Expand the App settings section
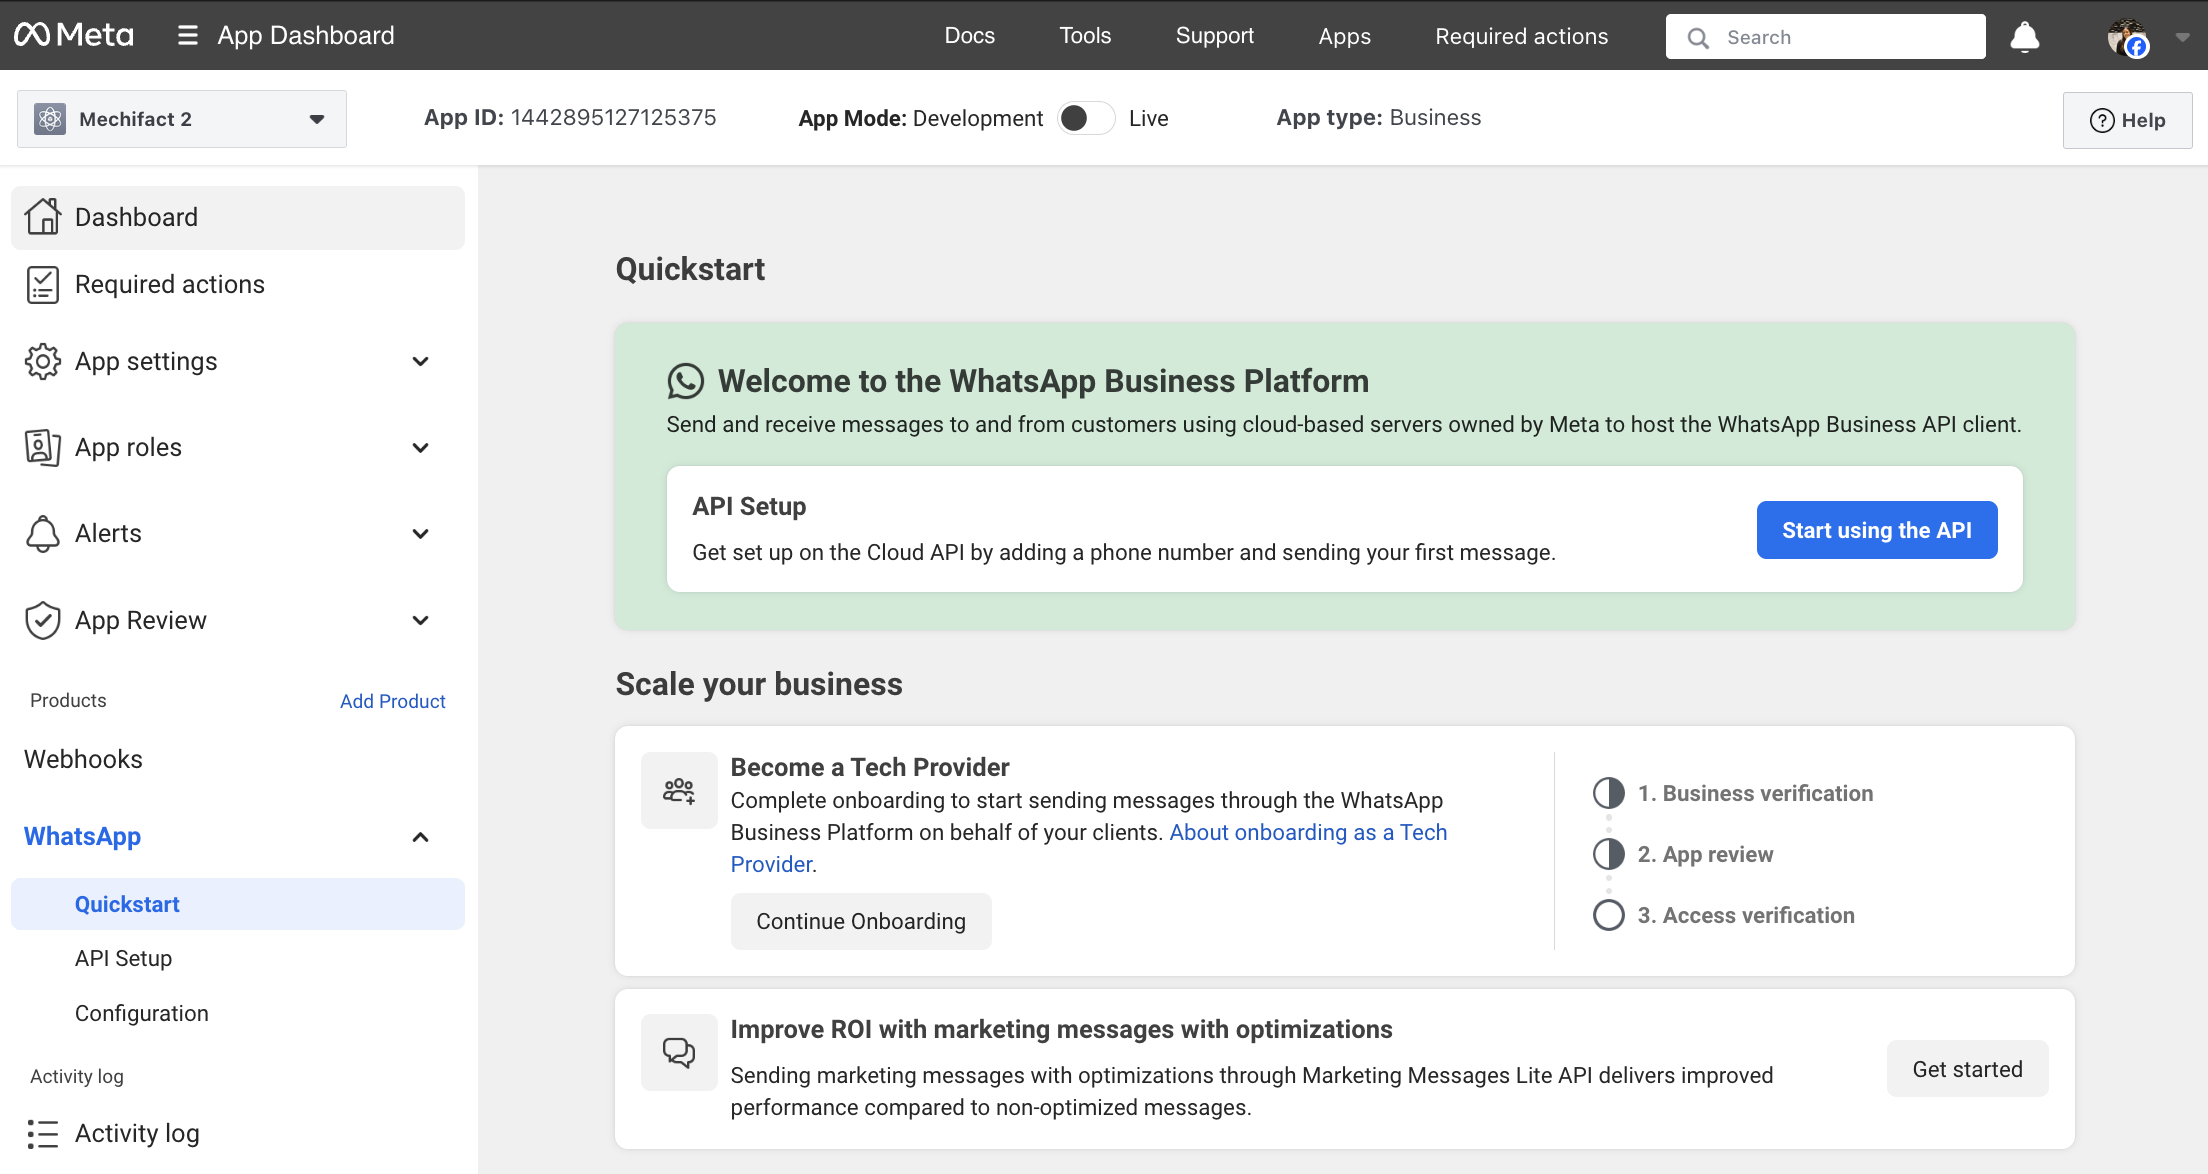The image size is (2208, 1174). [x=421, y=361]
